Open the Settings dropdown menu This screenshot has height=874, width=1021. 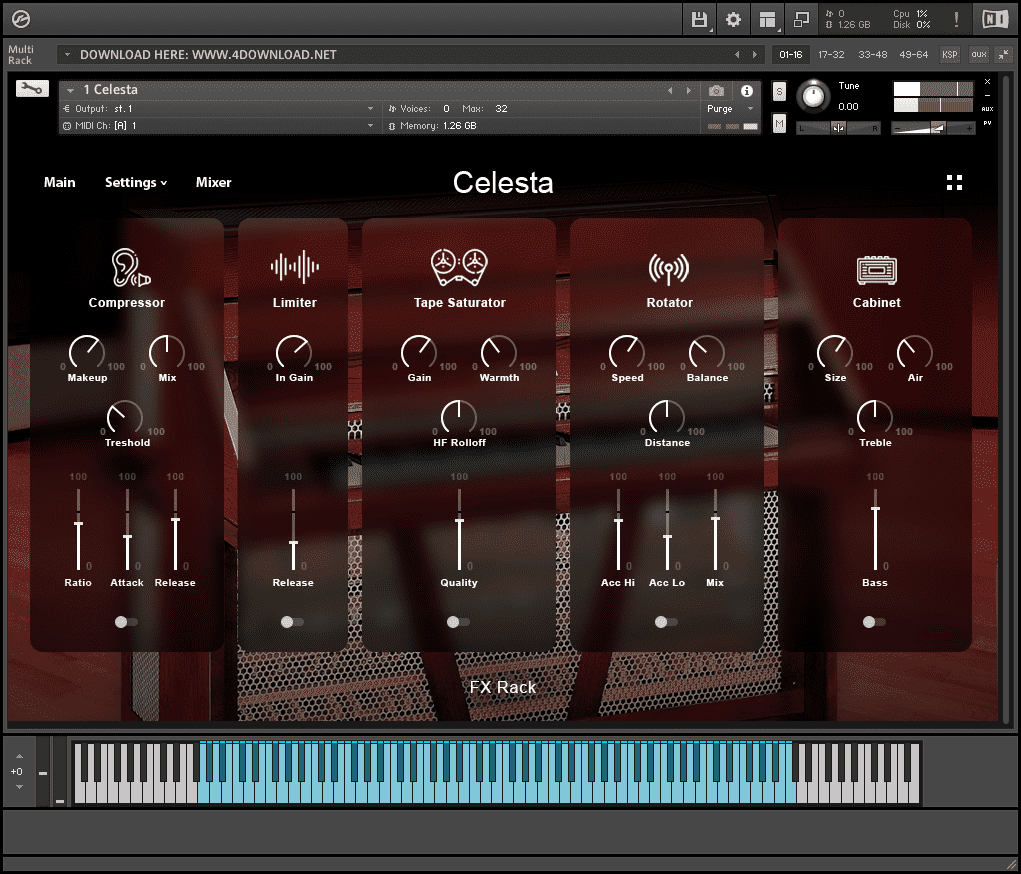pos(136,182)
